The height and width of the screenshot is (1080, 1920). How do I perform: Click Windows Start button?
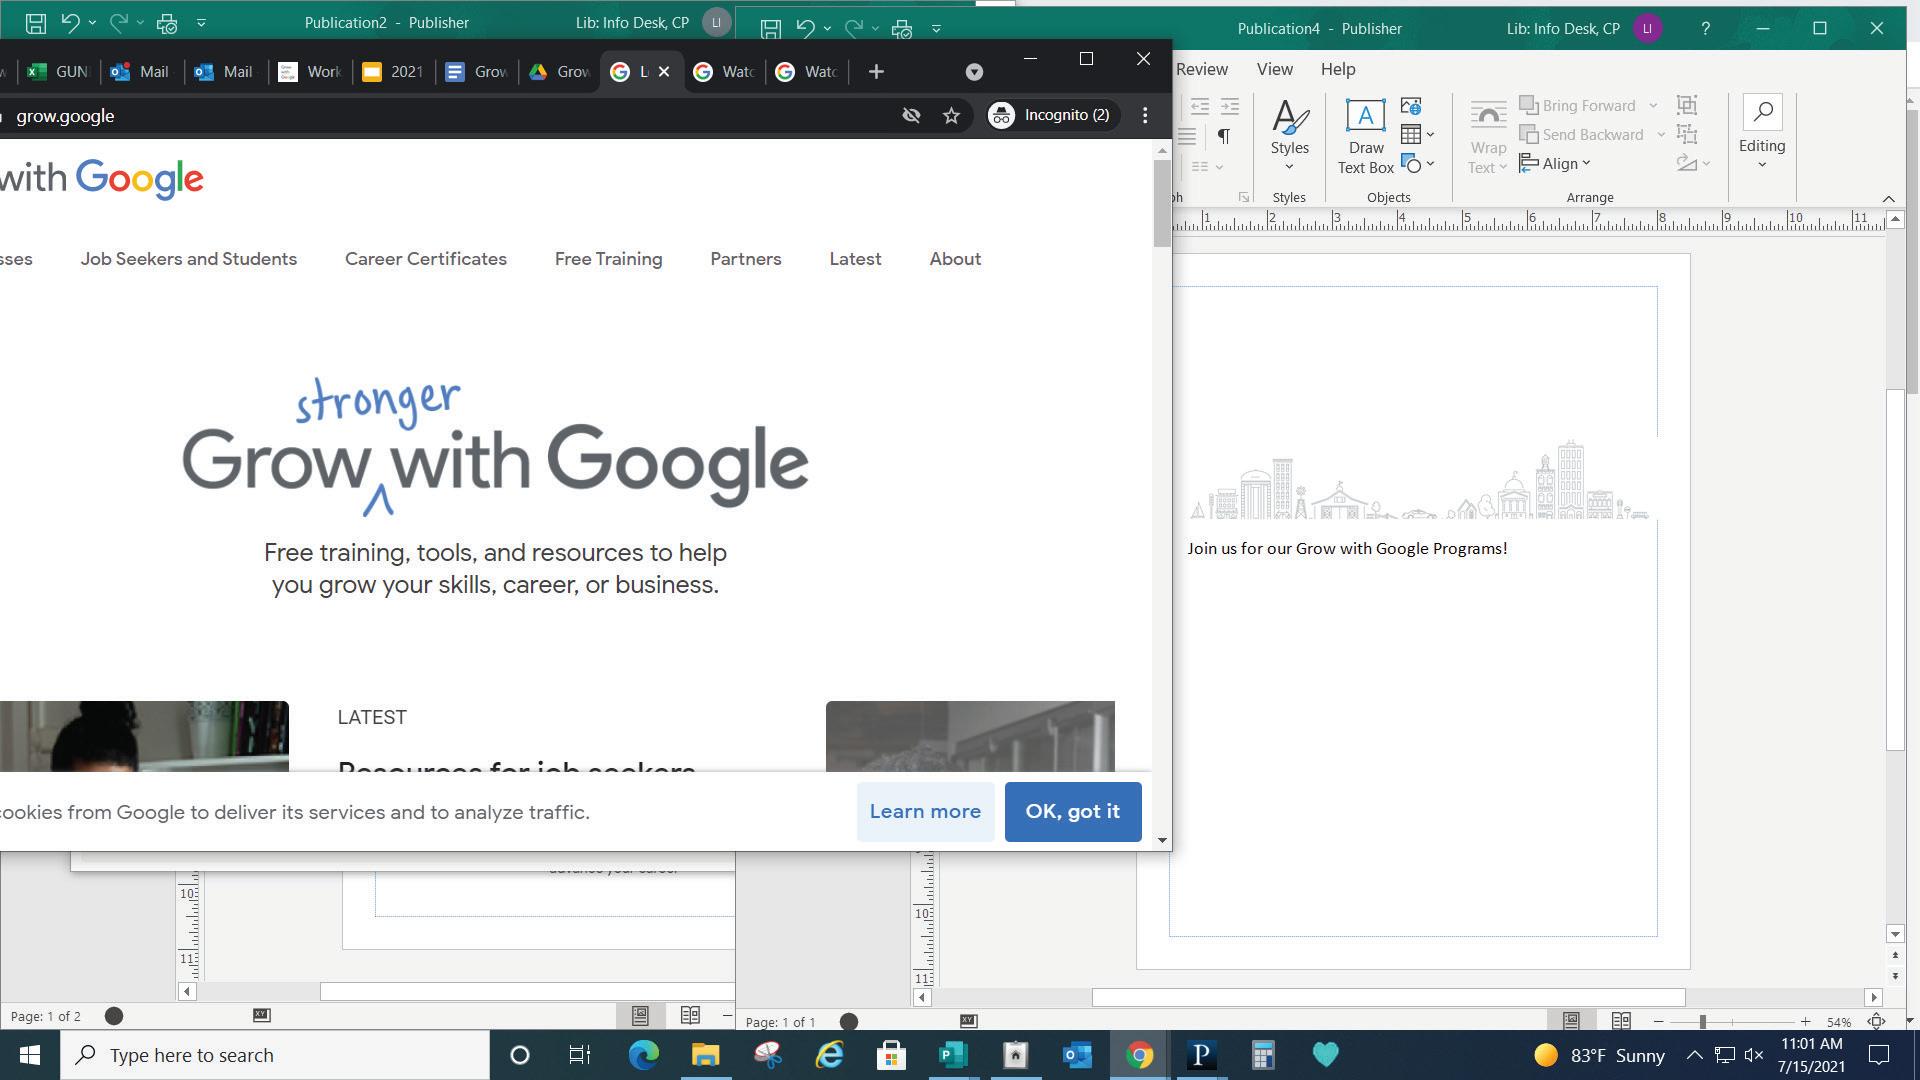[30, 1055]
